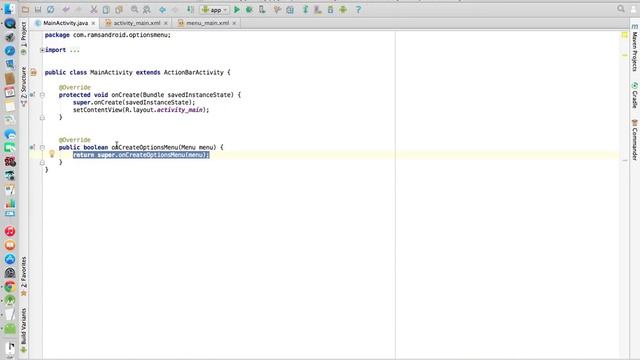This screenshot has width=640, height=360.
Task: Click fold end marker below return statement
Action: tap(42, 162)
